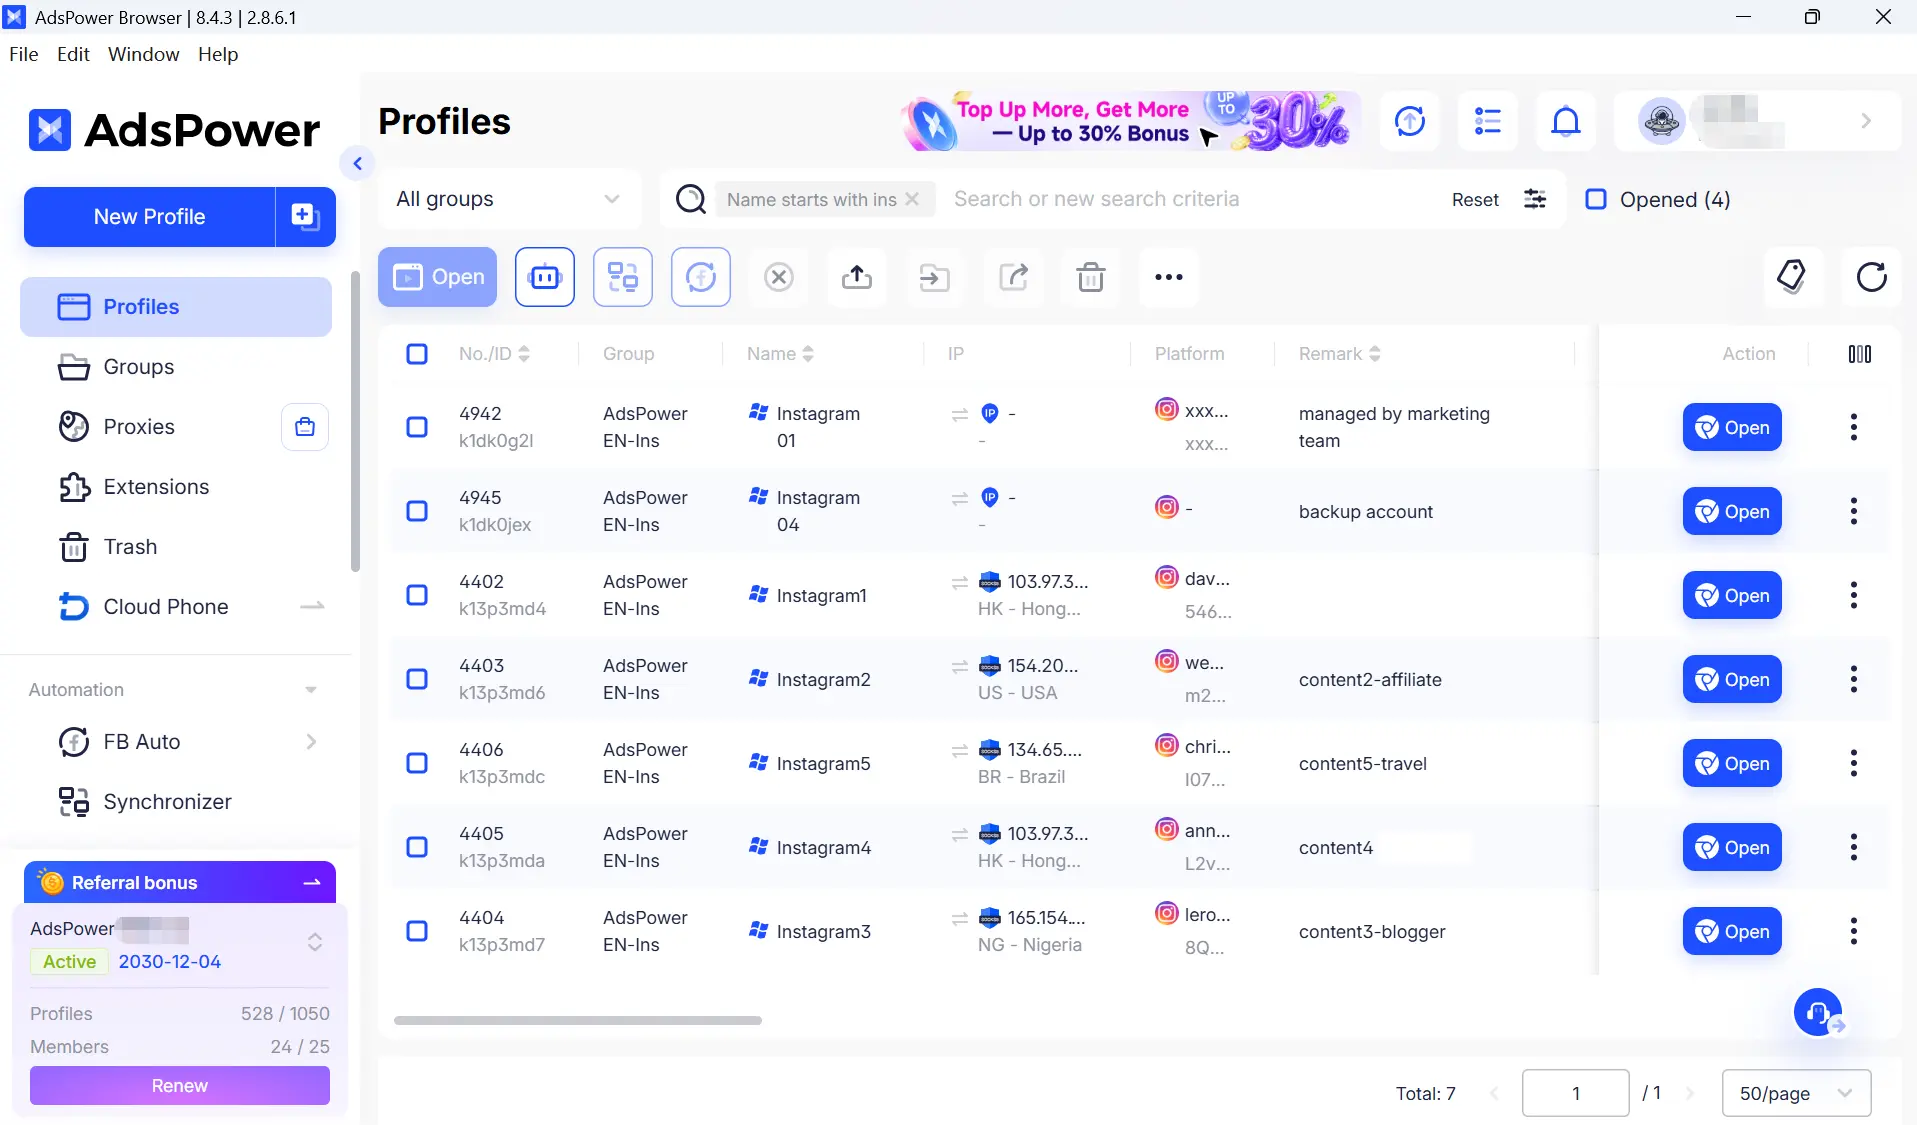This screenshot has height=1125, width=1917.
Task: Collapse the Automation section arrow
Action: click(311, 690)
